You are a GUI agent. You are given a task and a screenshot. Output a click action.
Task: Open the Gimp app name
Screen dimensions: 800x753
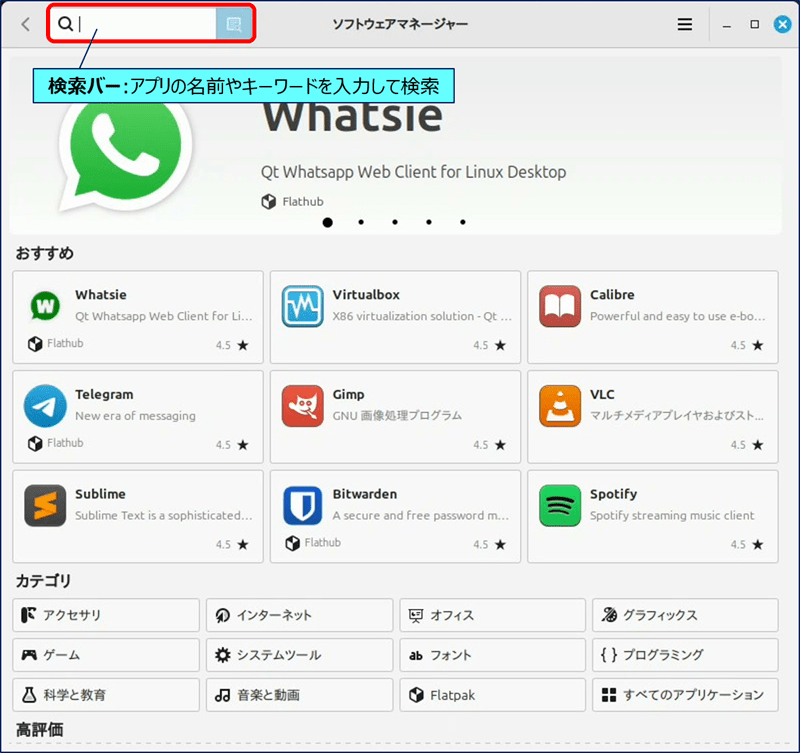tap(348, 395)
